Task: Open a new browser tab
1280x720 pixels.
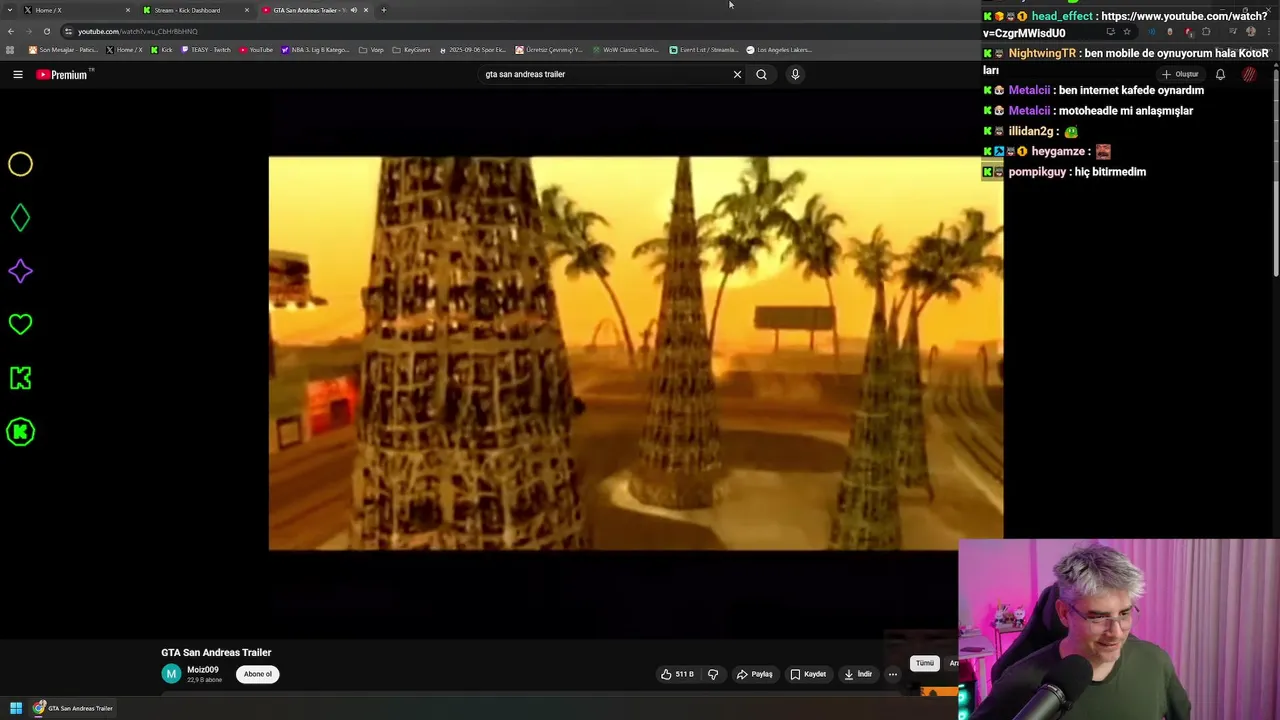Action: click(x=383, y=10)
